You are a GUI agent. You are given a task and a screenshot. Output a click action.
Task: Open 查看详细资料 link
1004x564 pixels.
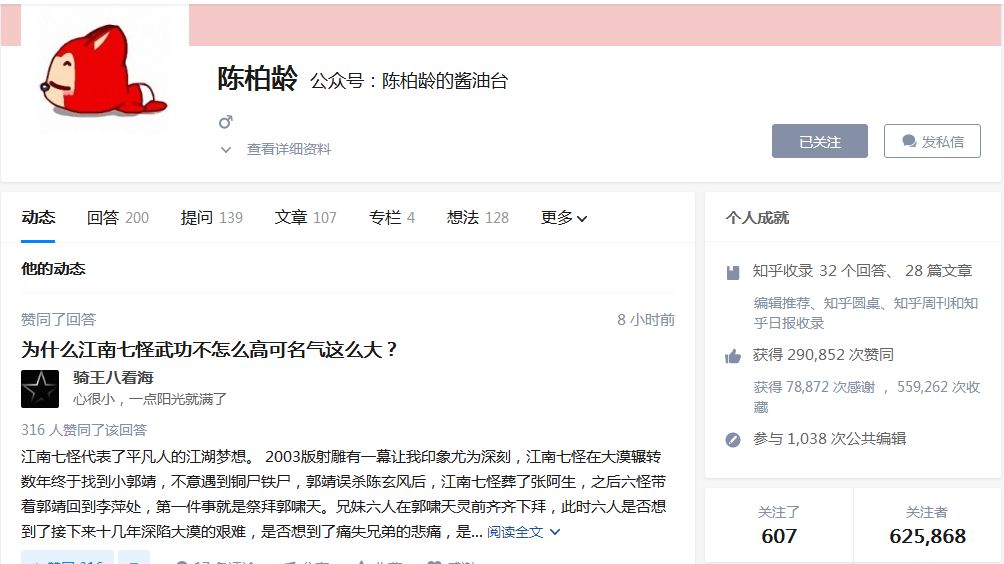click(x=289, y=149)
